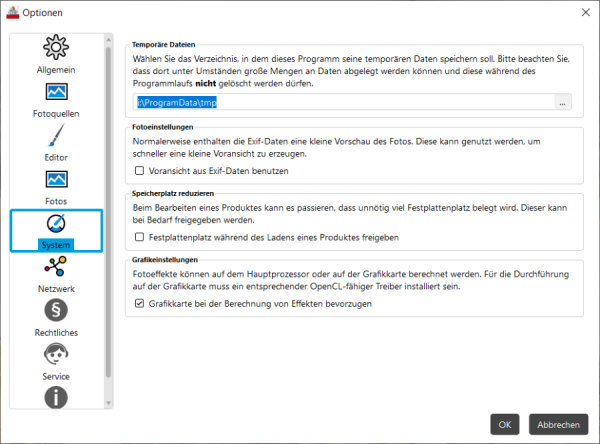Cancel the dialog via Abbrechen

(558, 424)
